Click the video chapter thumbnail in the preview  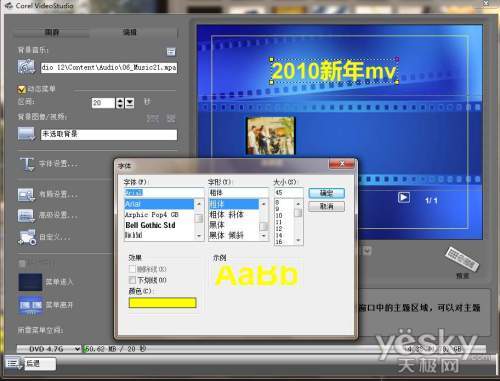coord(270,135)
